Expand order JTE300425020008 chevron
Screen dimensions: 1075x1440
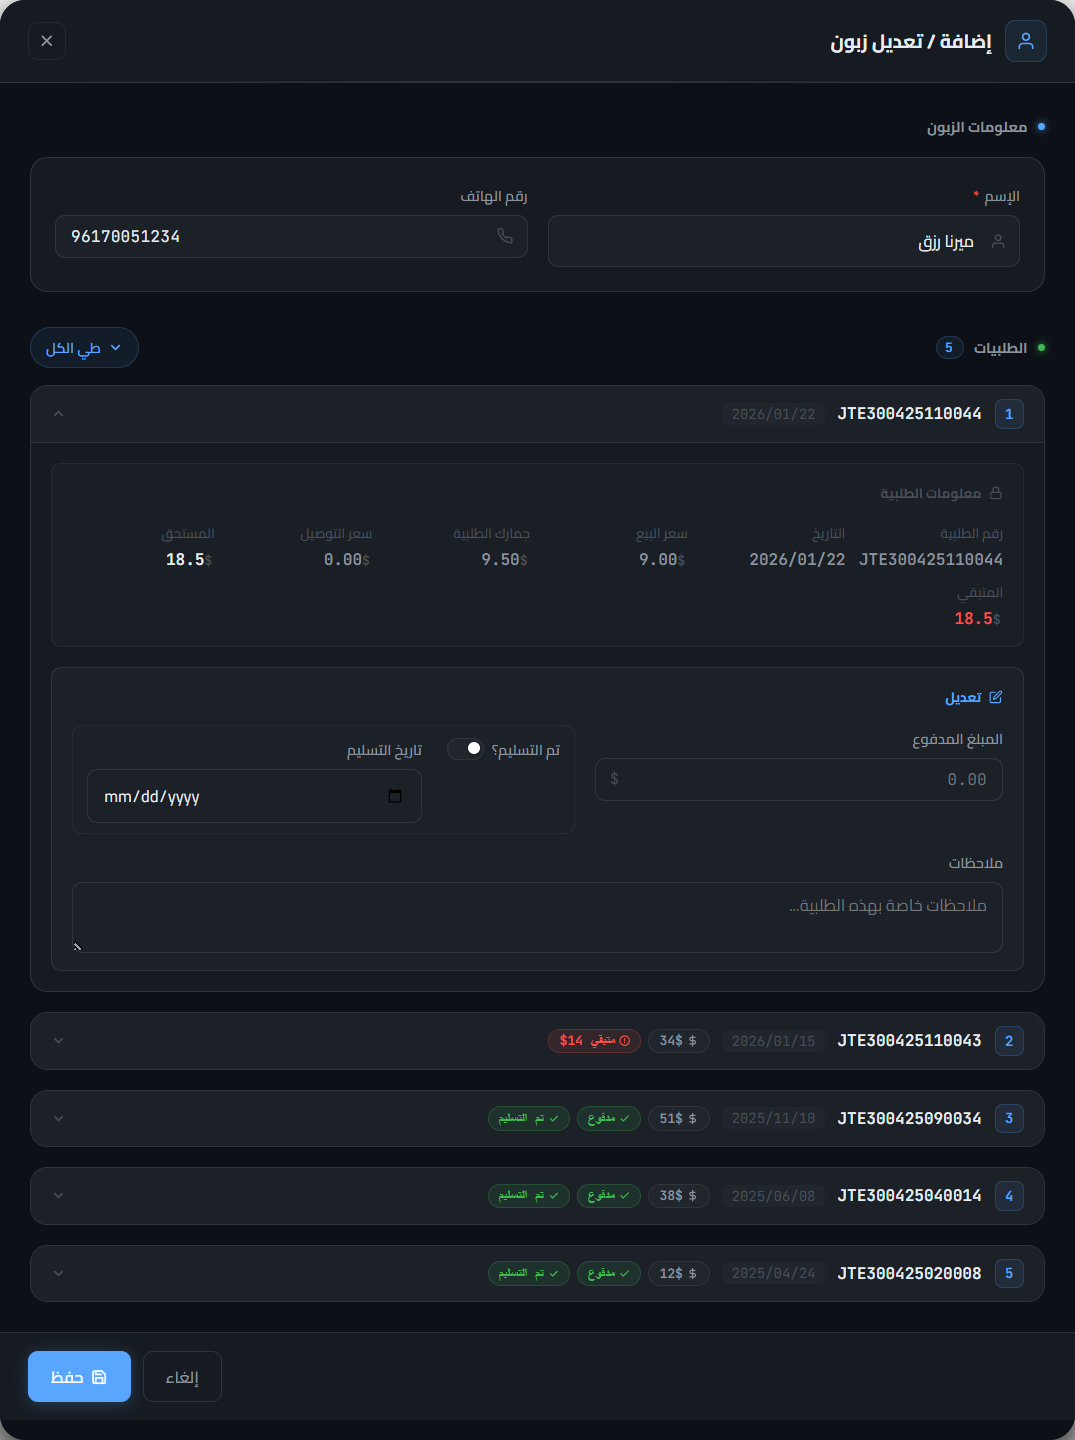click(x=58, y=1273)
